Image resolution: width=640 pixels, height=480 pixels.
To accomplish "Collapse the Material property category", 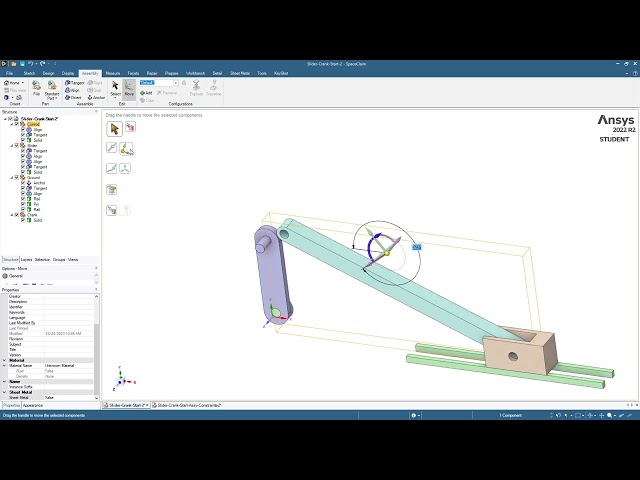I will point(4,360).
